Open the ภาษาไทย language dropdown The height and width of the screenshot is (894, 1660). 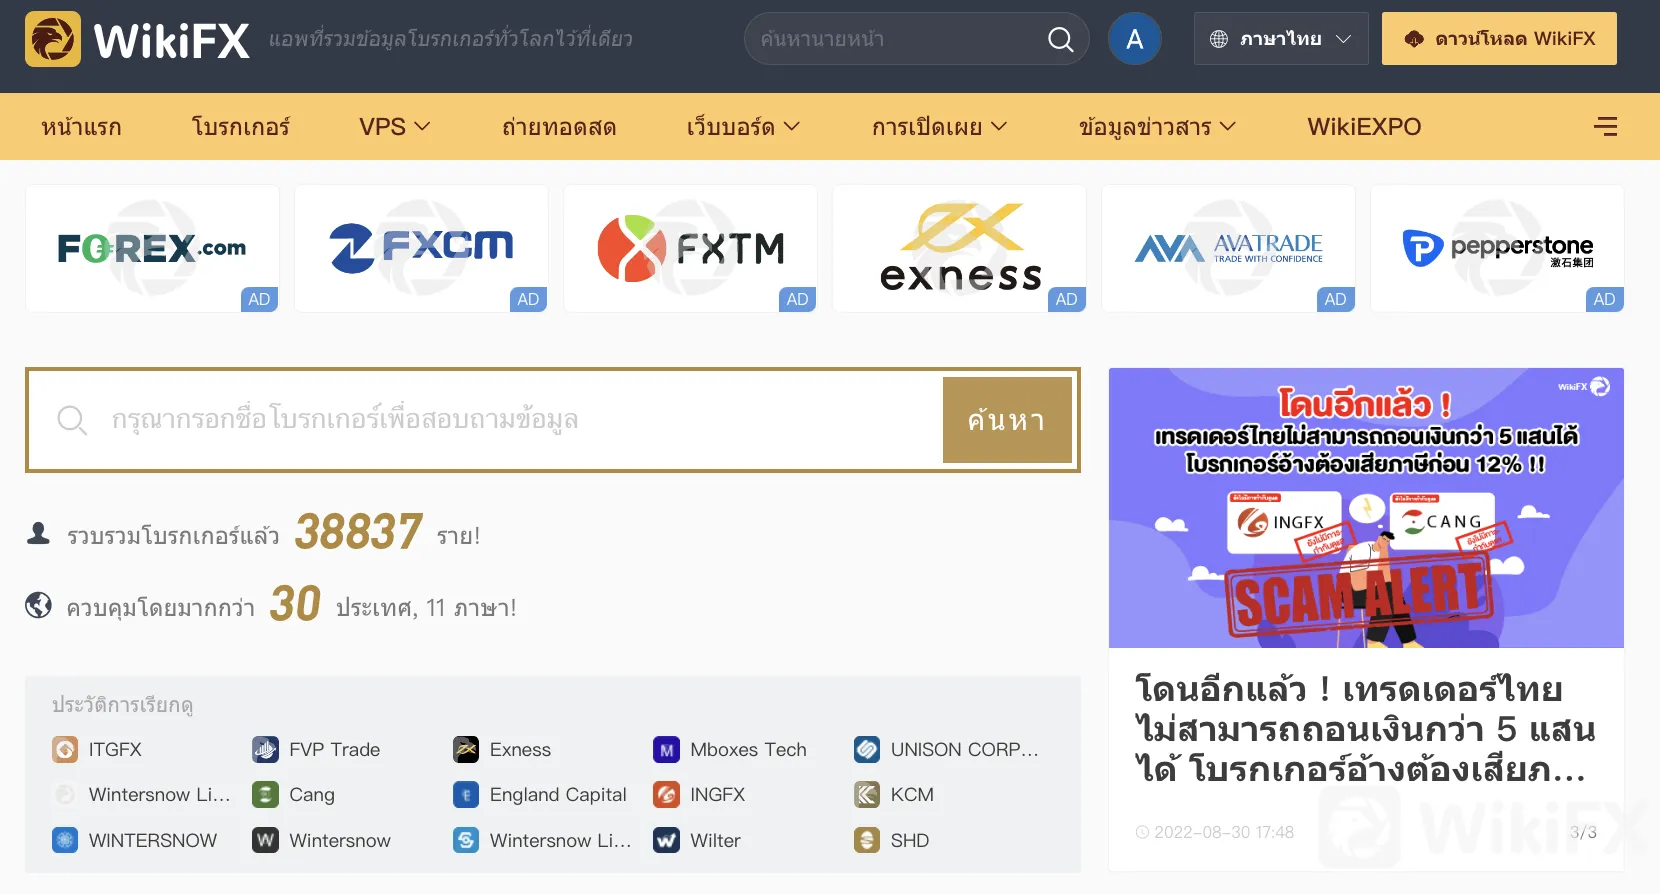tap(1281, 39)
